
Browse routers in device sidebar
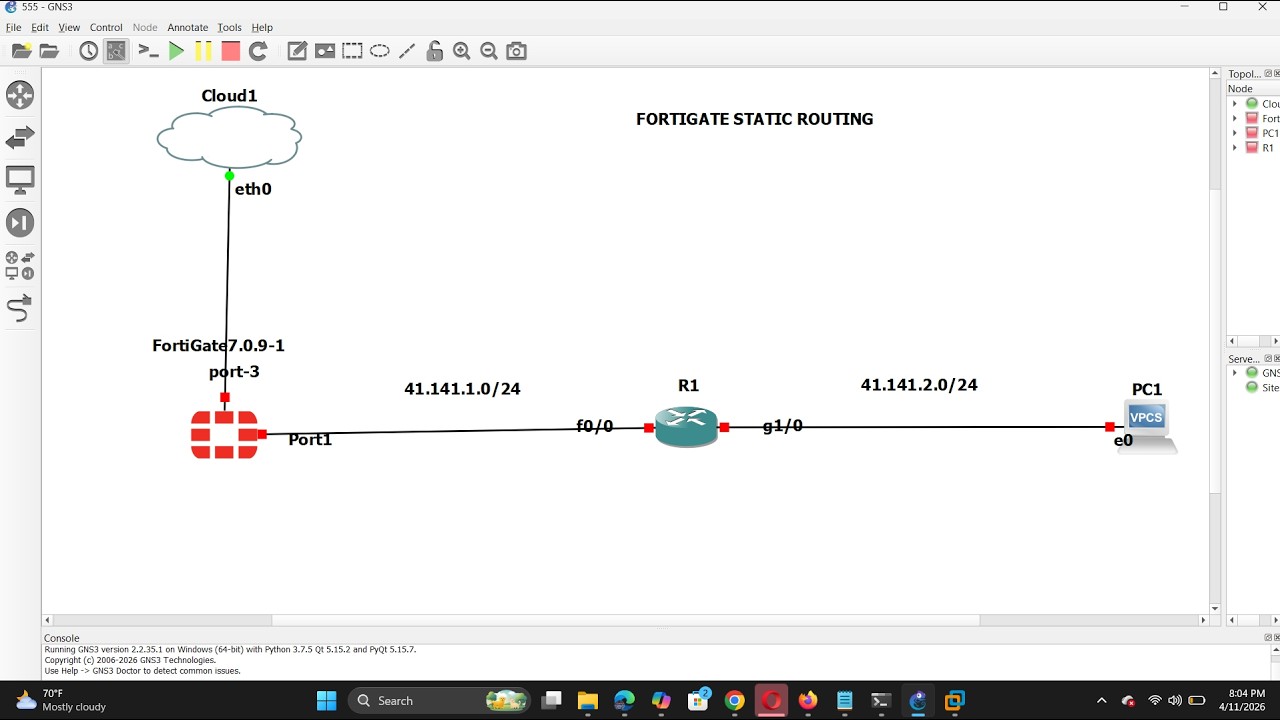coord(20,95)
